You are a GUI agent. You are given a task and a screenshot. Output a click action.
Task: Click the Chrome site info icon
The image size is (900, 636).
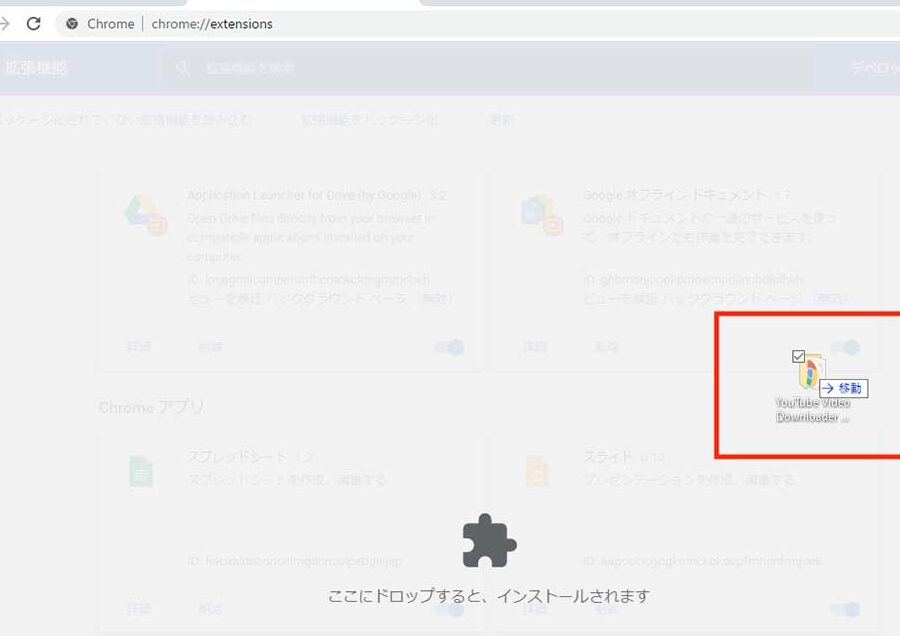[72, 24]
